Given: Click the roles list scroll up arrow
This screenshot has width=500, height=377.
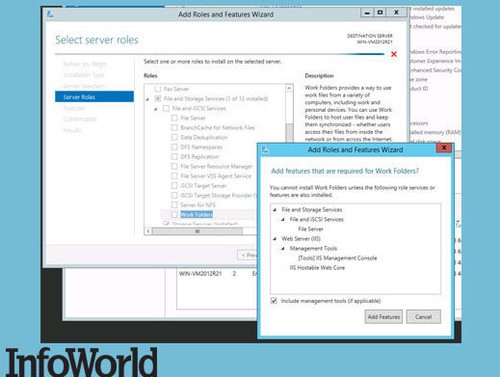Looking at the screenshot, I should (x=289, y=88).
